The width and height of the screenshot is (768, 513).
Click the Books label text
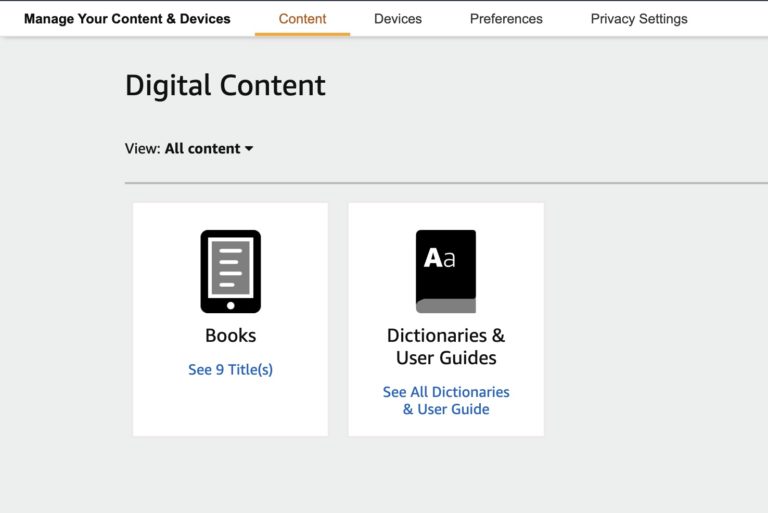click(230, 336)
